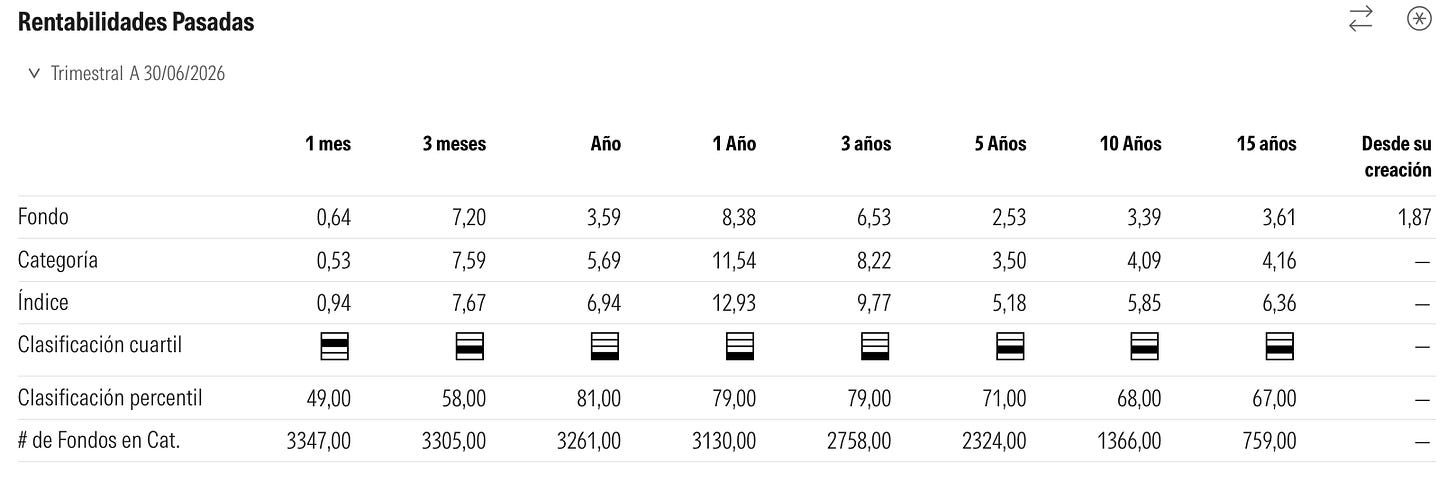Select the 1 mes column header
1456x481 pixels.
[x=328, y=144]
